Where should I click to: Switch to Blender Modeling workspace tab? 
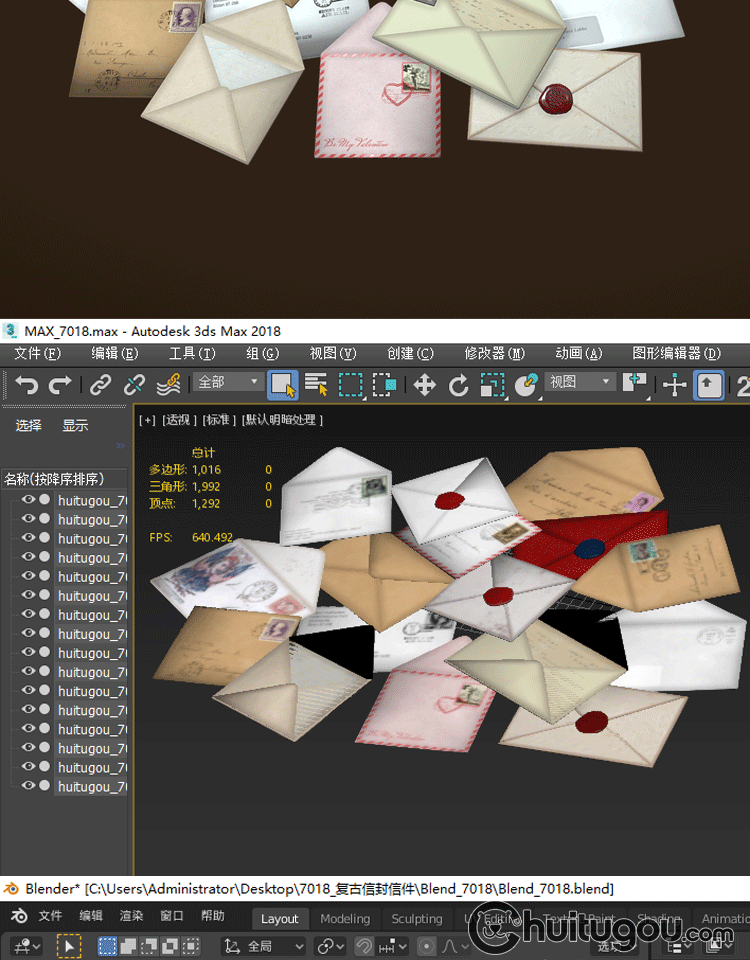point(345,918)
